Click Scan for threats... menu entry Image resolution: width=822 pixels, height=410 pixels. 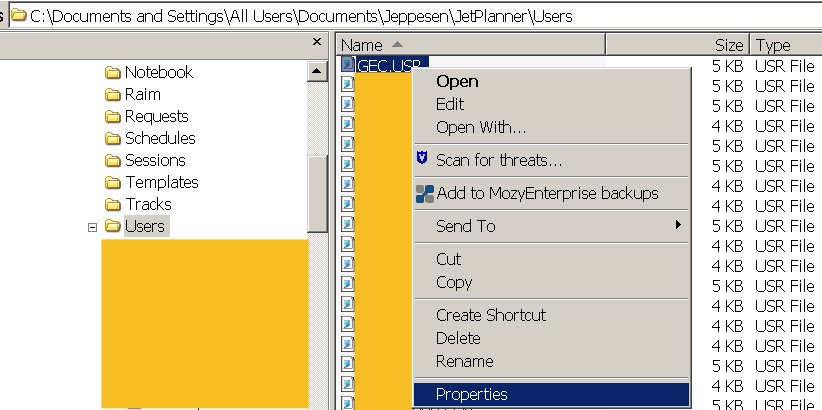498,160
